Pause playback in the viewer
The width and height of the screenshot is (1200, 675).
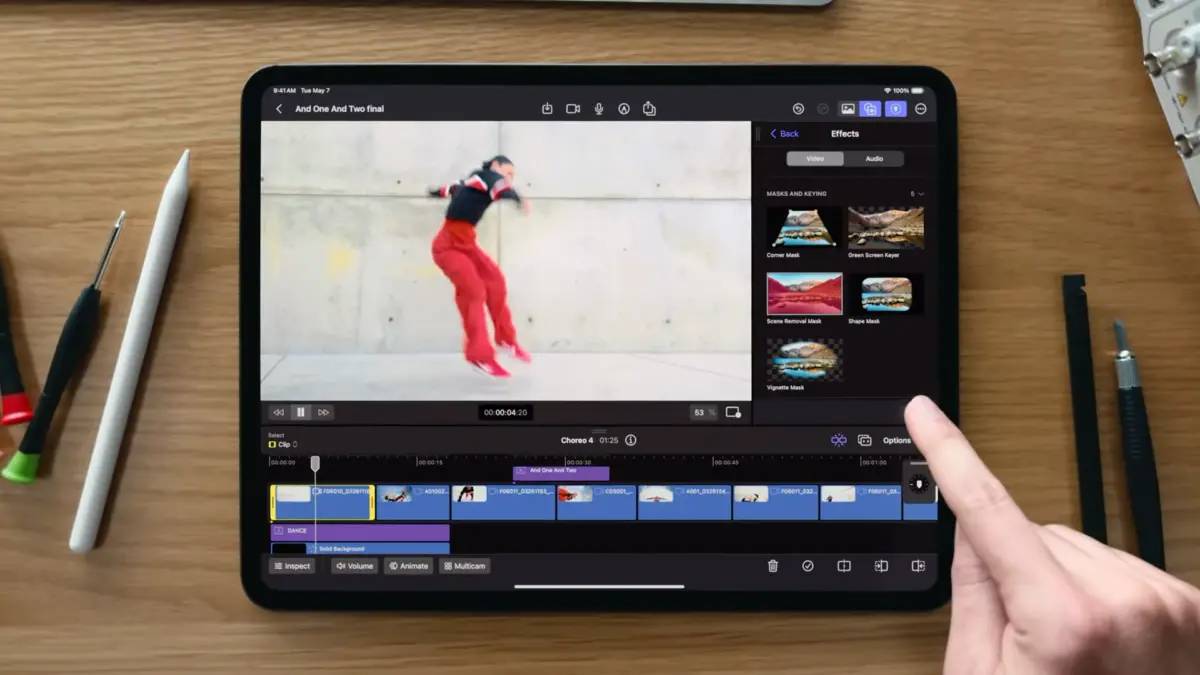click(301, 412)
